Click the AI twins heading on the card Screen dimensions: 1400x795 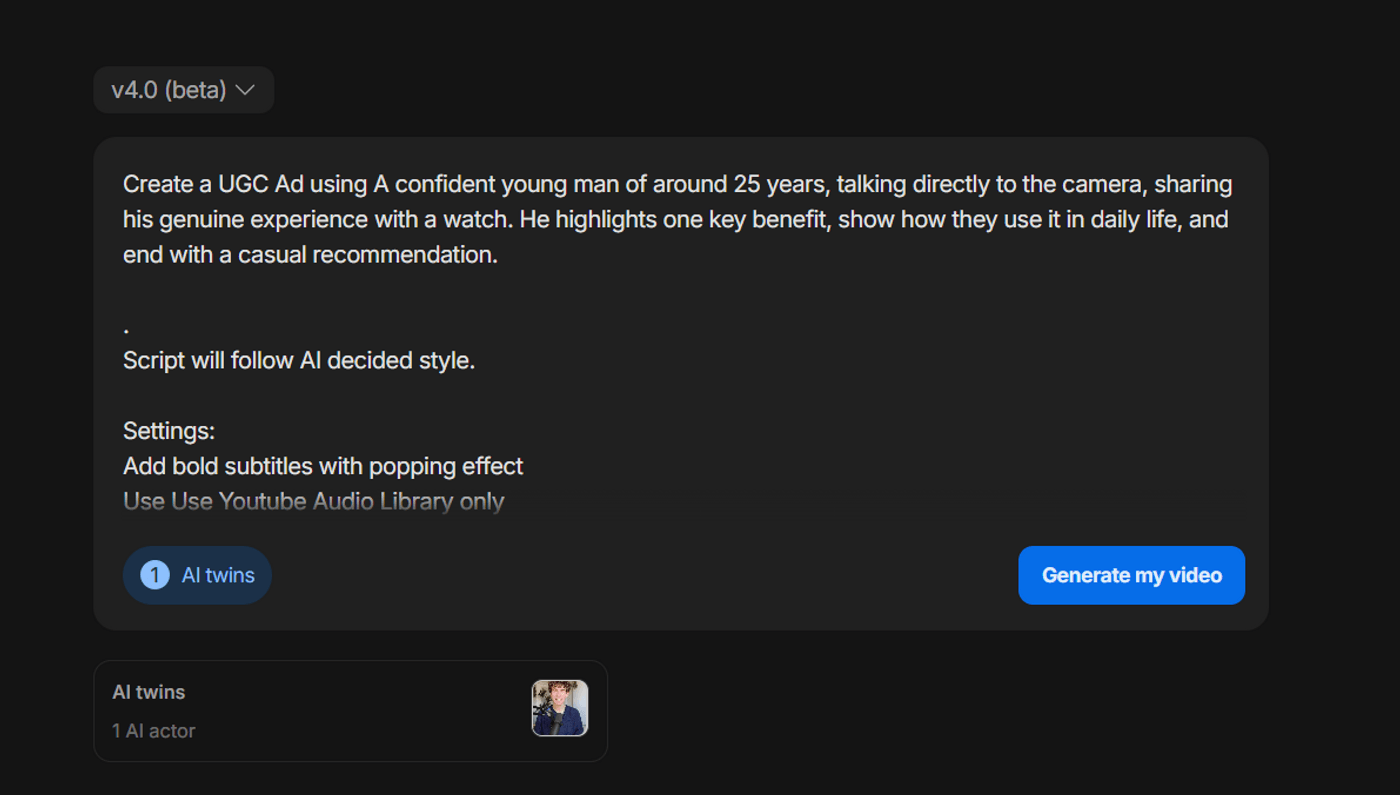[148, 691]
